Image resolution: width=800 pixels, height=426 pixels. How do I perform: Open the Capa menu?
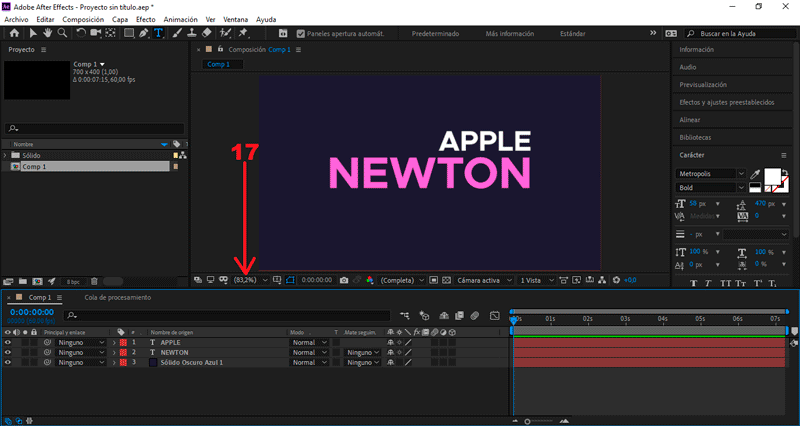click(x=120, y=19)
